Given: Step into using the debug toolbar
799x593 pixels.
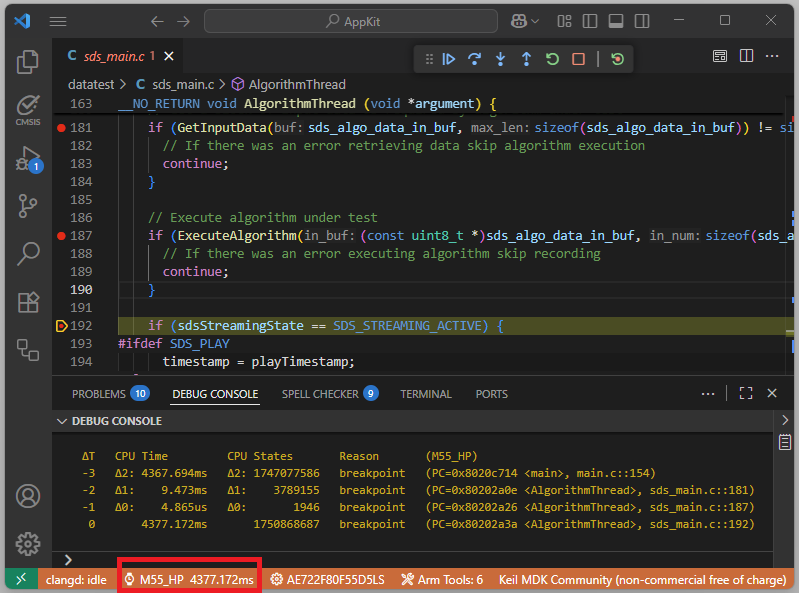Looking at the screenshot, I should click(x=501, y=59).
